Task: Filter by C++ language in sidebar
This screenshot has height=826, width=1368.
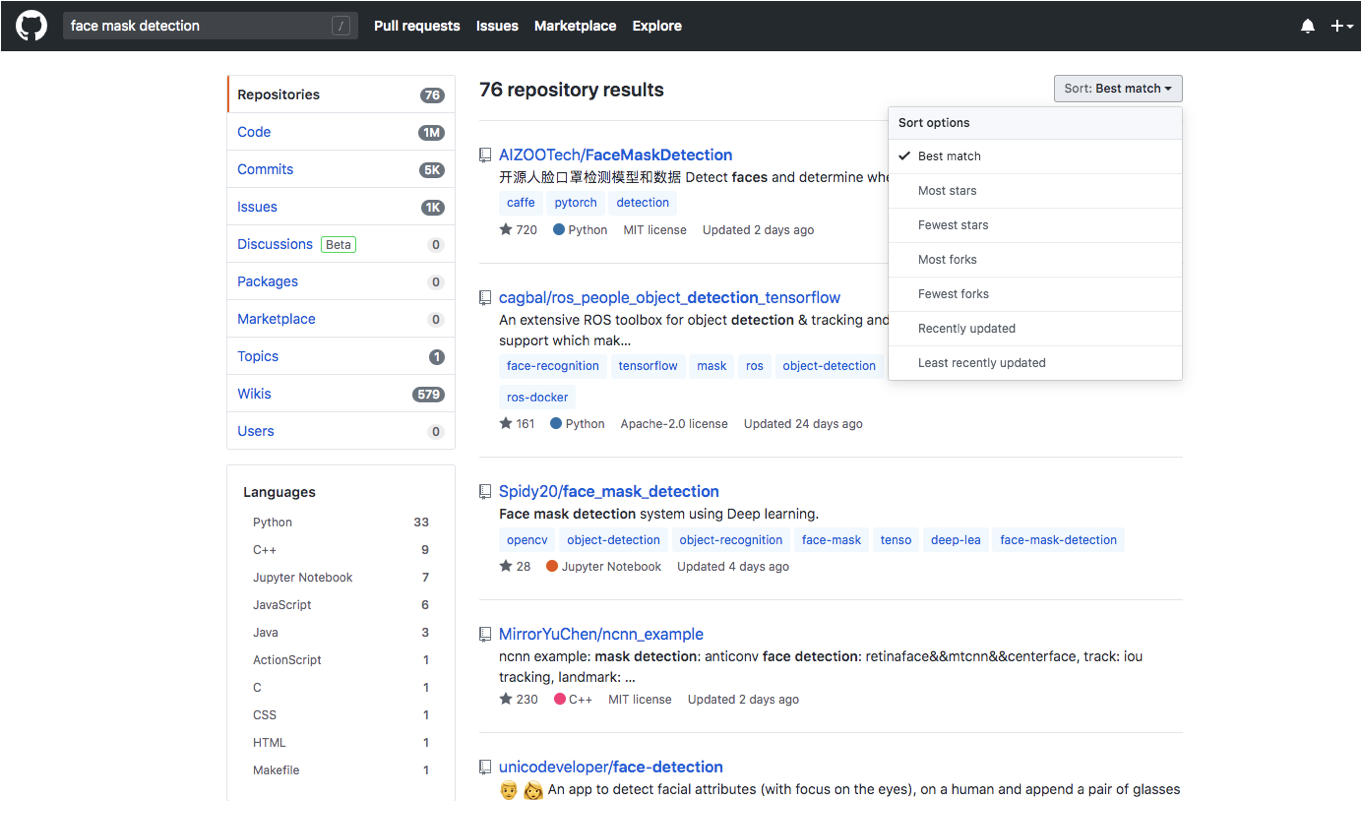Action: (341, 550)
